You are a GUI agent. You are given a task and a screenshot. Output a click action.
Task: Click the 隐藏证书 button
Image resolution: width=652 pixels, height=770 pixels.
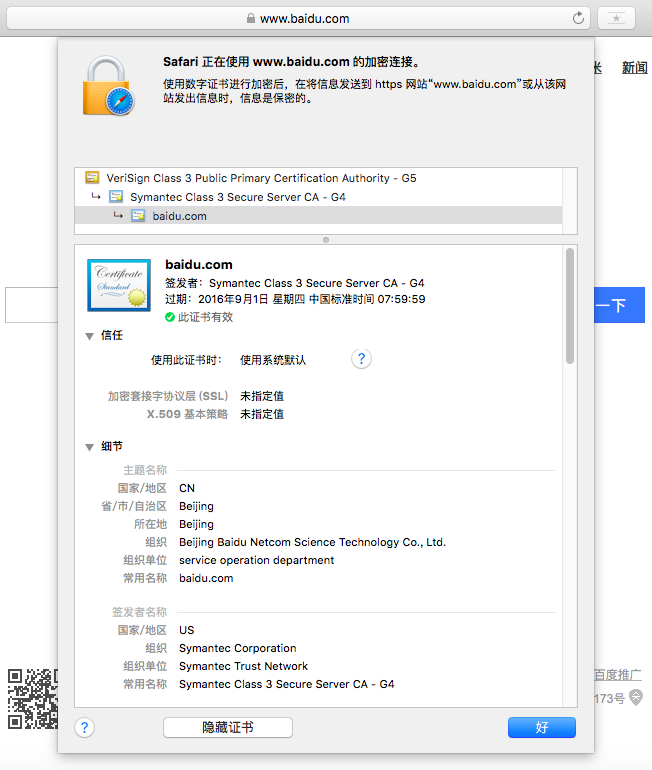tap(228, 727)
